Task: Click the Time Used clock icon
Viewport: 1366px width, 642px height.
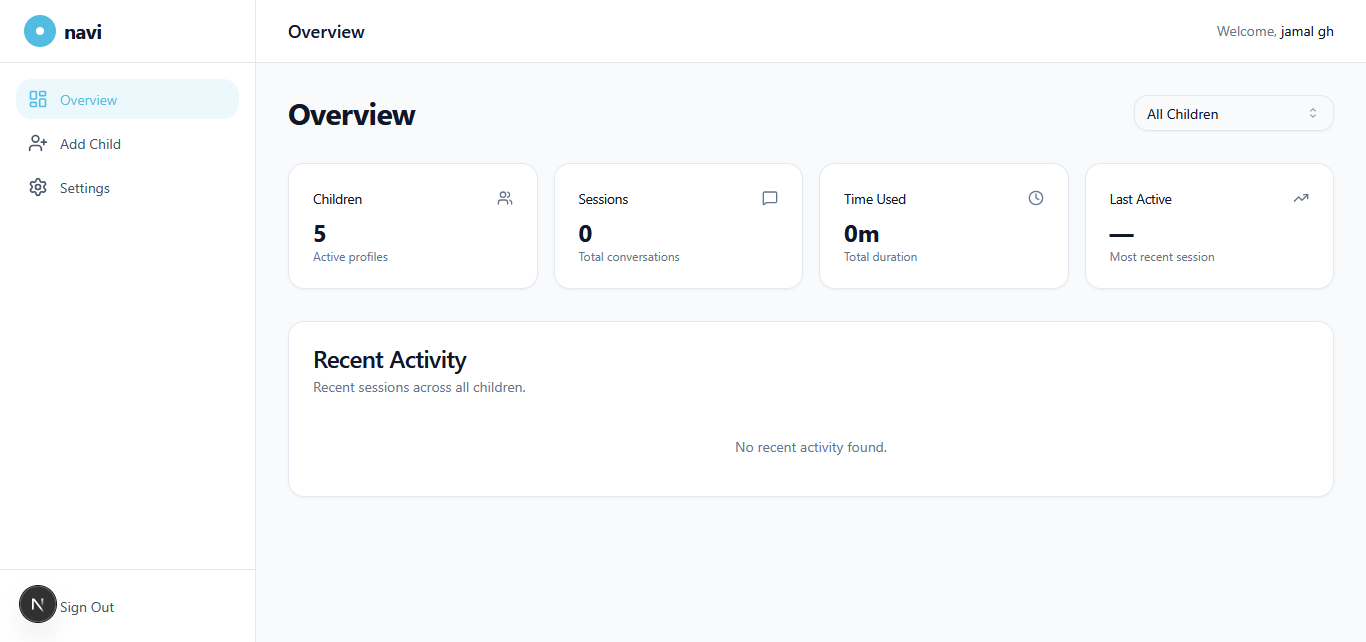Action: coord(1036,198)
